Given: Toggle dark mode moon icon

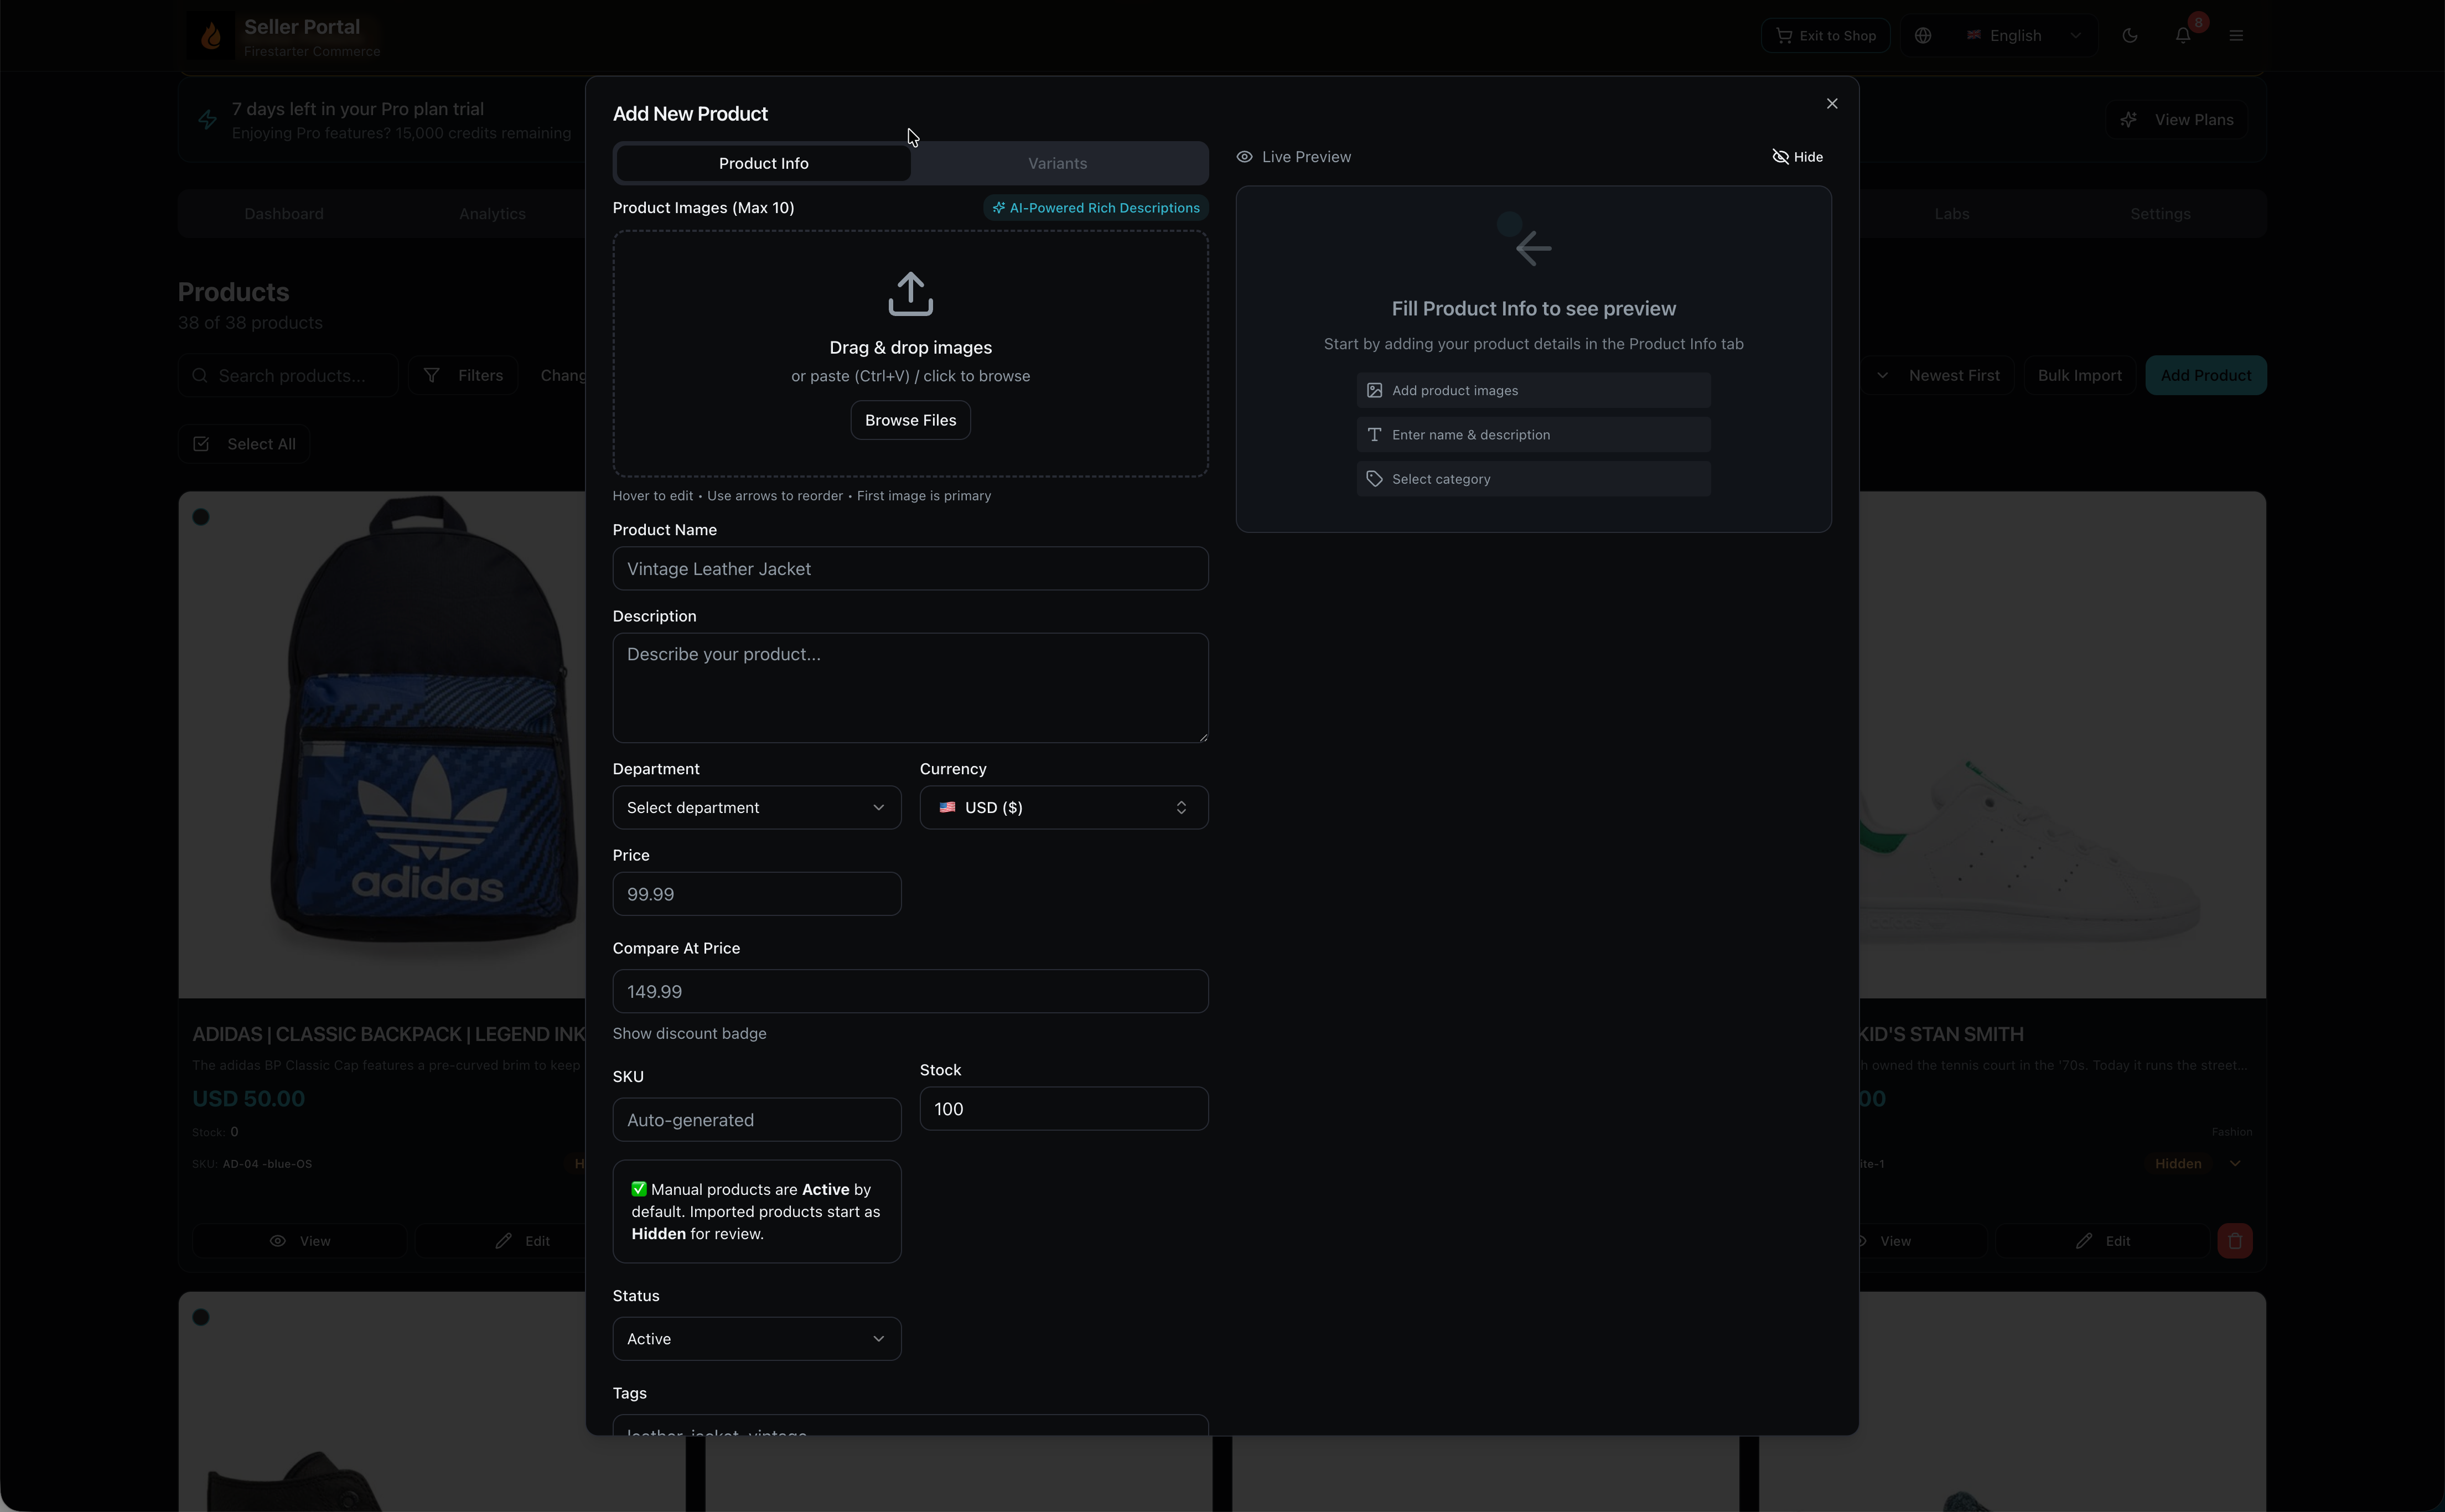Looking at the screenshot, I should tap(2129, 36).
